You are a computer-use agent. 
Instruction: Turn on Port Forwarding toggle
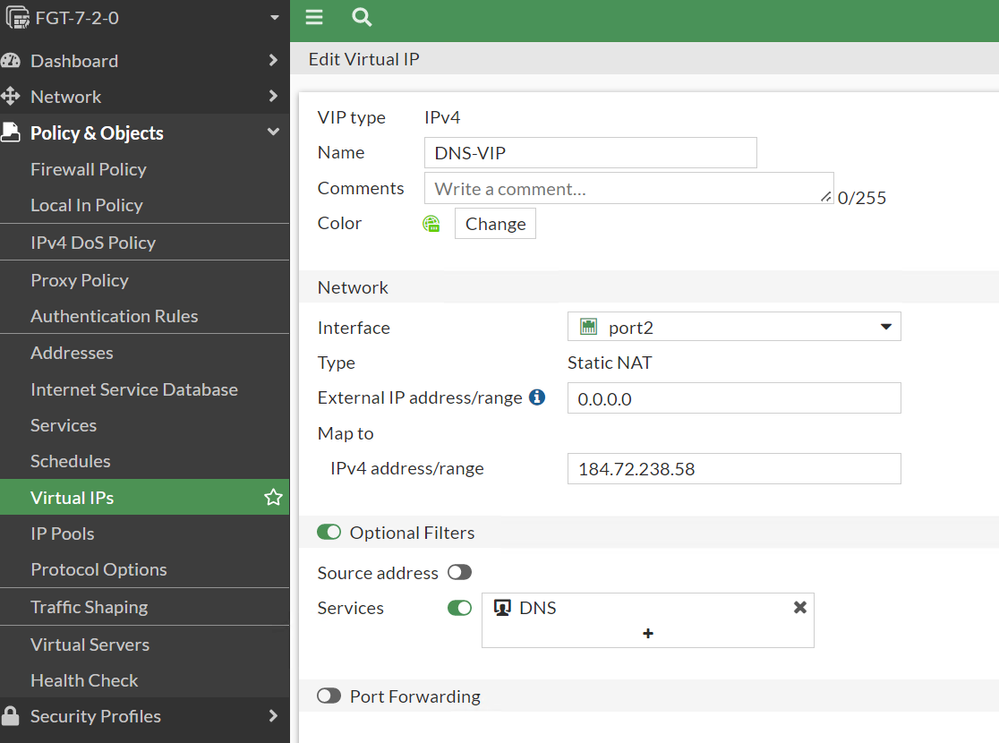pyautogui.click(x=329, y=695)
